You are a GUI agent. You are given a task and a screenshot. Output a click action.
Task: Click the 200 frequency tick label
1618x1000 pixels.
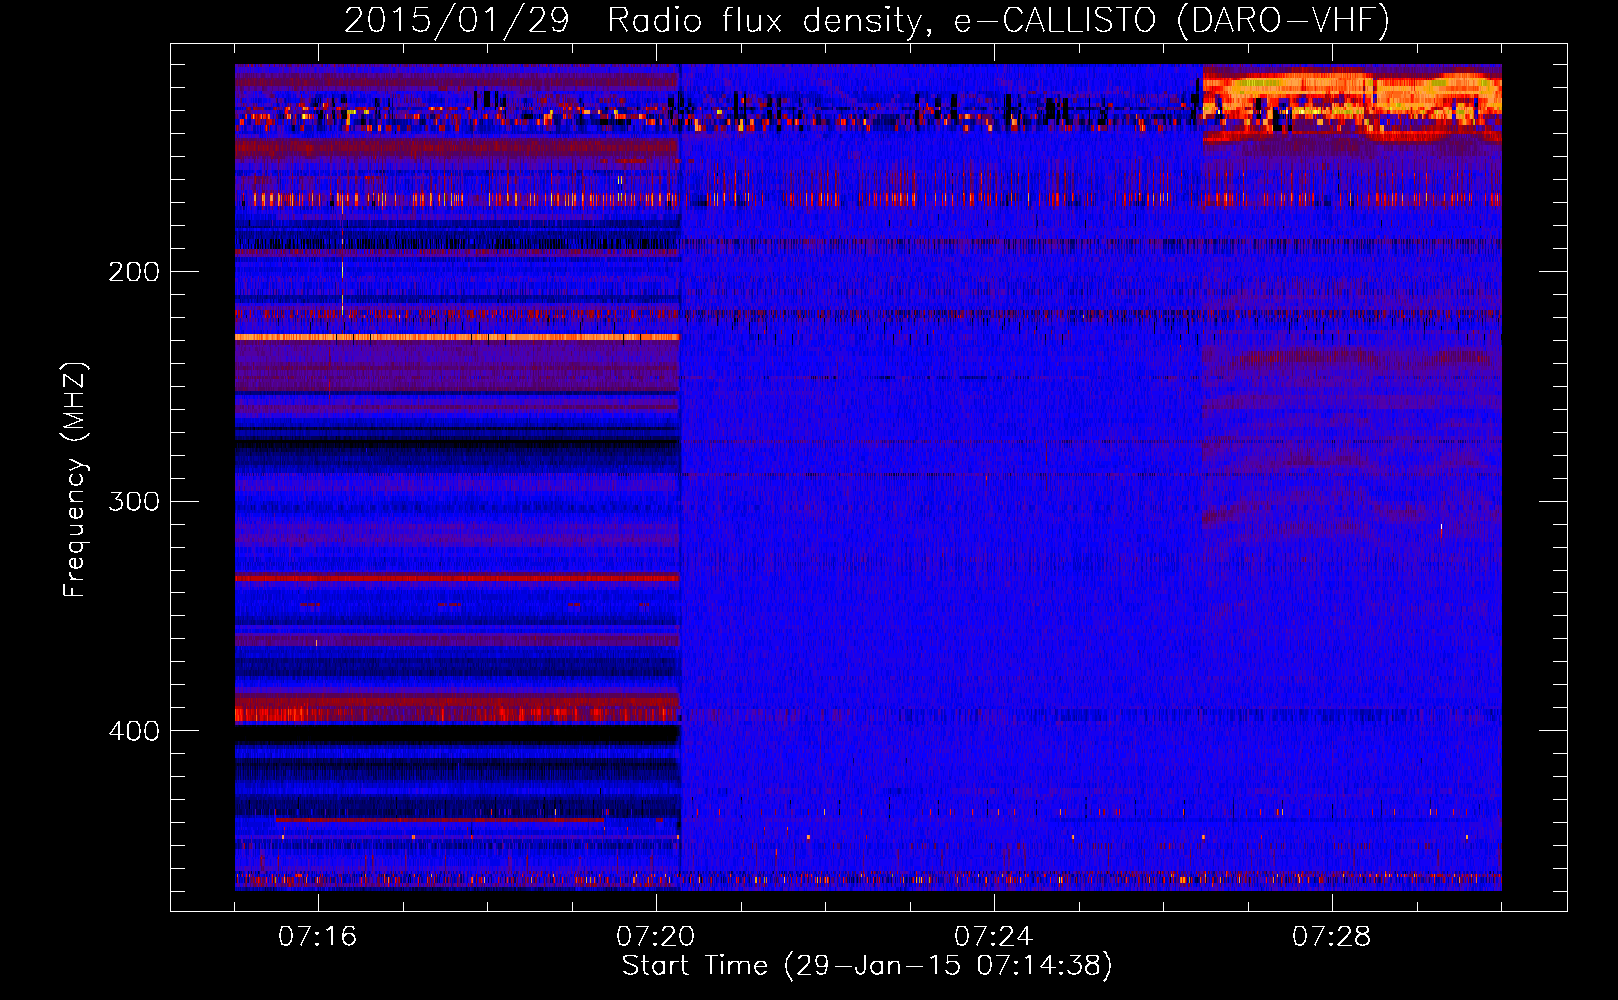tap(134, 272)
